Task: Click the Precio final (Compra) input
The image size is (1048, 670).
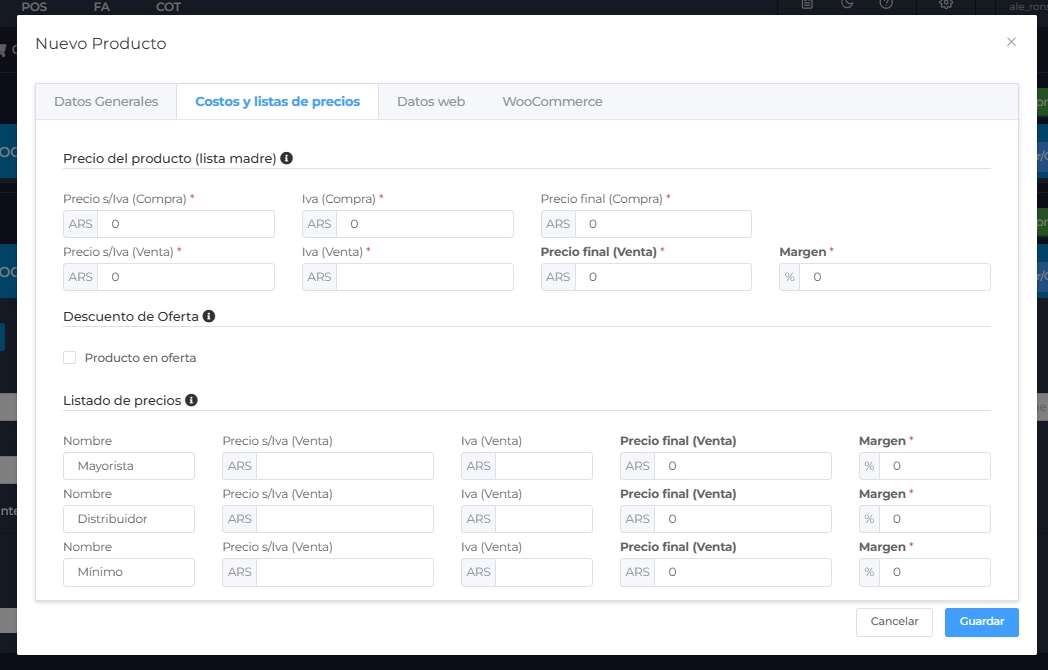Action: [663, 224]
